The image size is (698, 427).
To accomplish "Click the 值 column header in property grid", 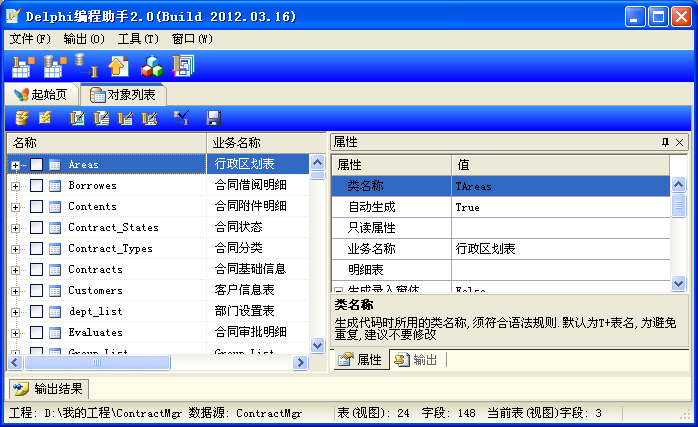I will click(x=560, y=165).
